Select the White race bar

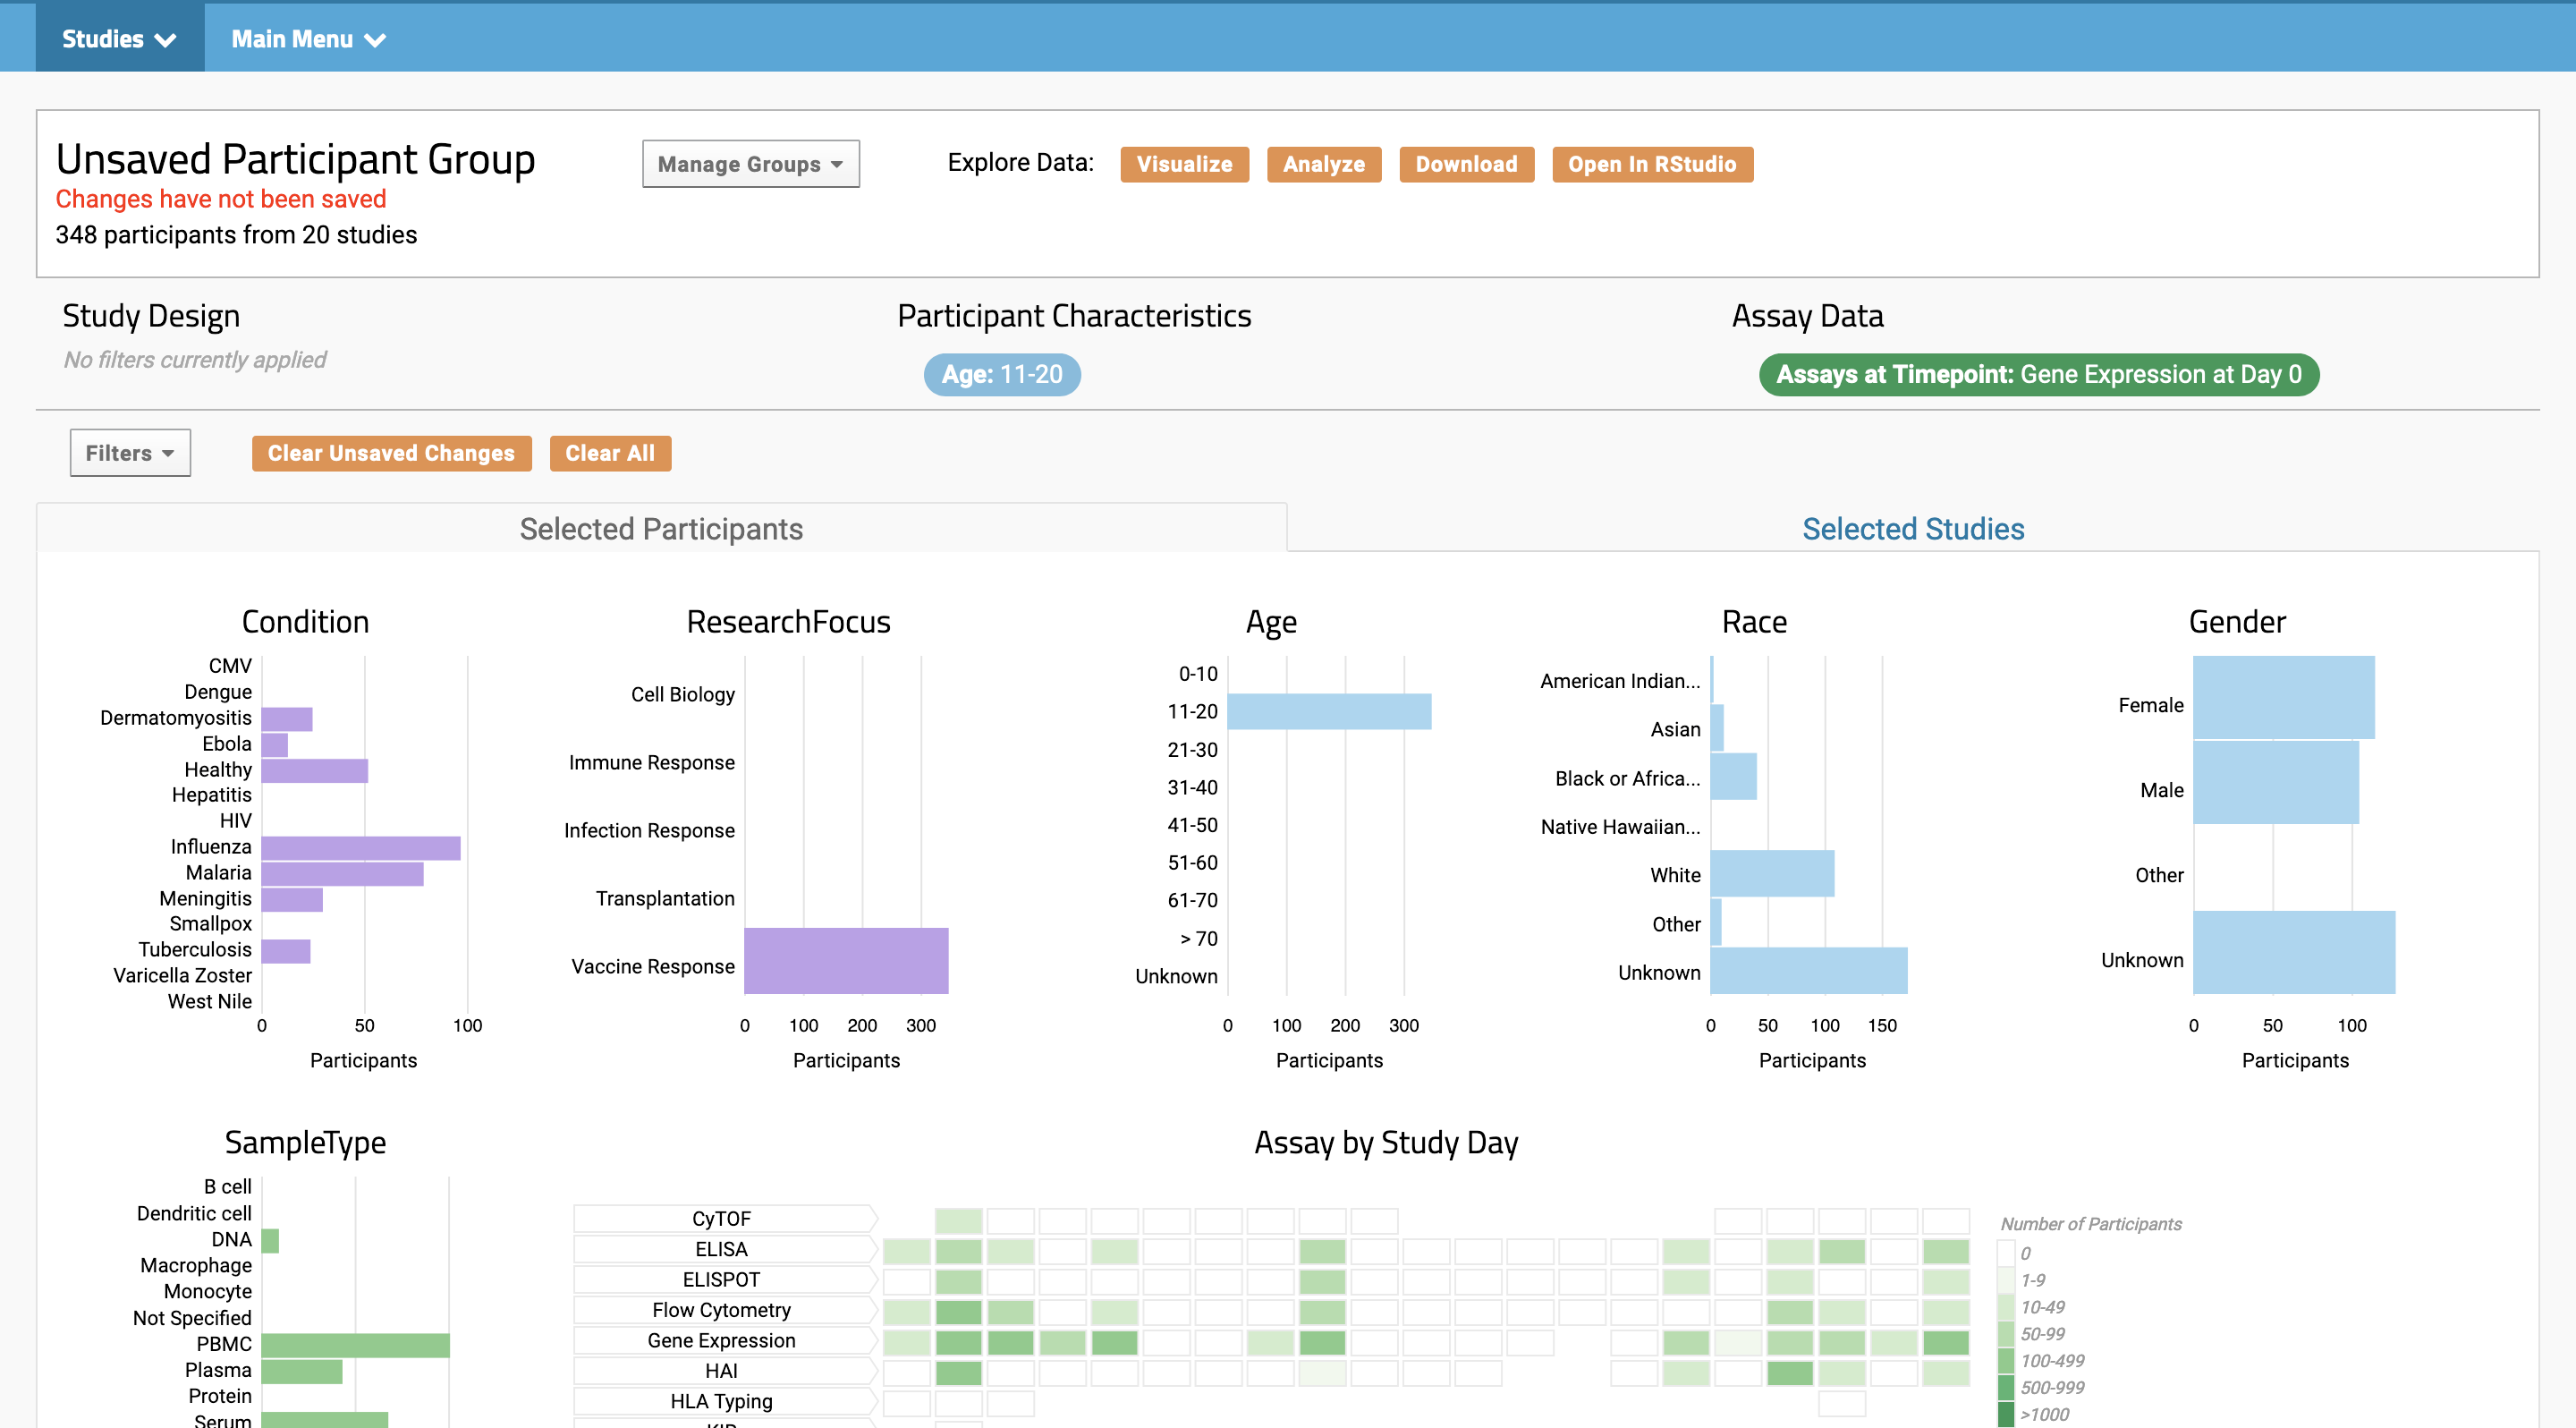[1772, 874]
